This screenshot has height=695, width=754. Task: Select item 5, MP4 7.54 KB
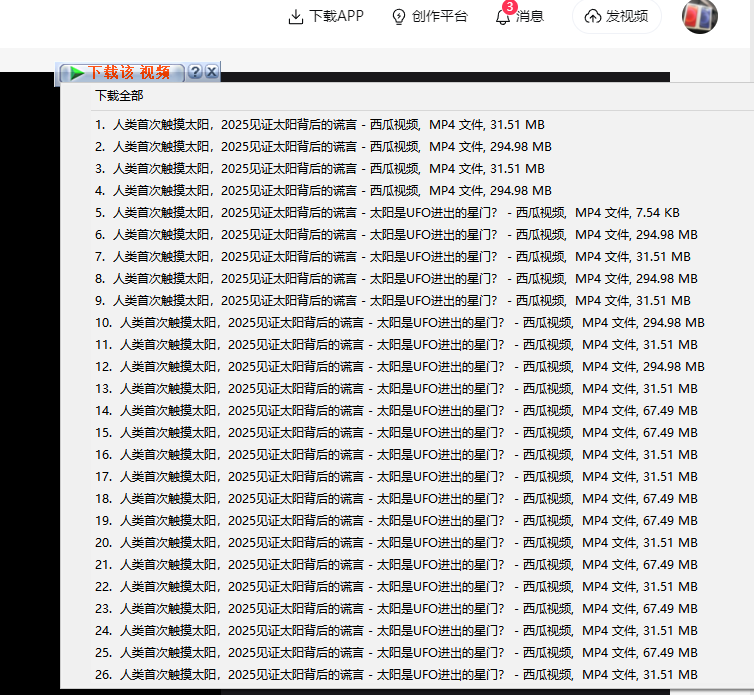[388, 213]
